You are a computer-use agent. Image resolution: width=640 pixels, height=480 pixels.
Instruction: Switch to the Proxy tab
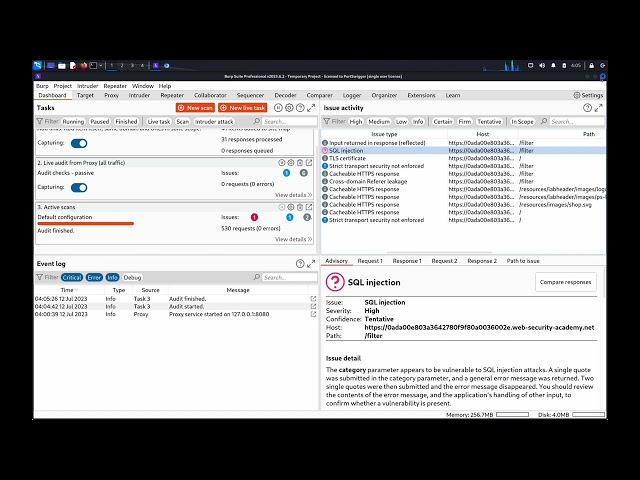pos(111,95)
